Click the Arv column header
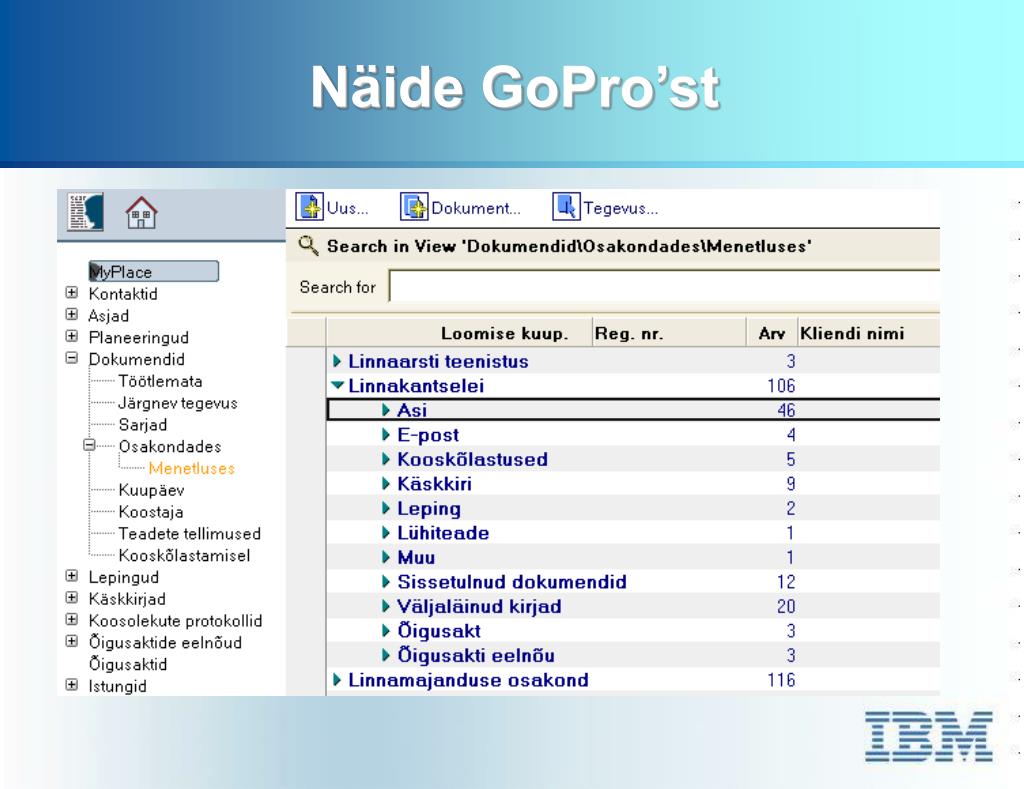 click(771, 334)
